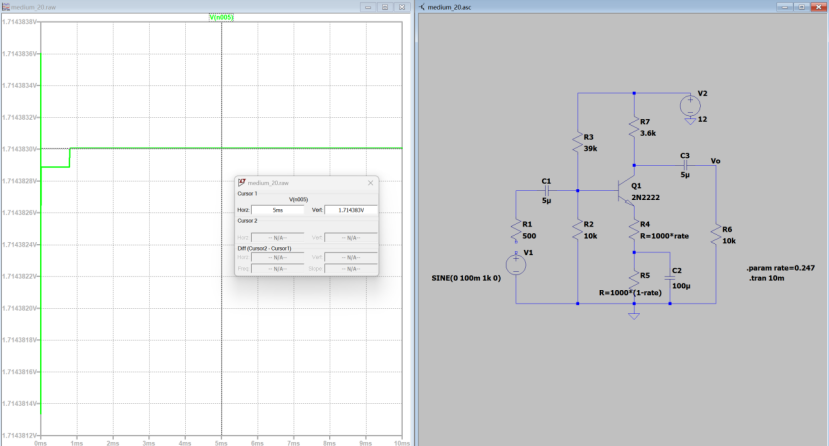Click the 12 value of V2
This screenshot has width=829, height=446.
click(x=702, y=119)
